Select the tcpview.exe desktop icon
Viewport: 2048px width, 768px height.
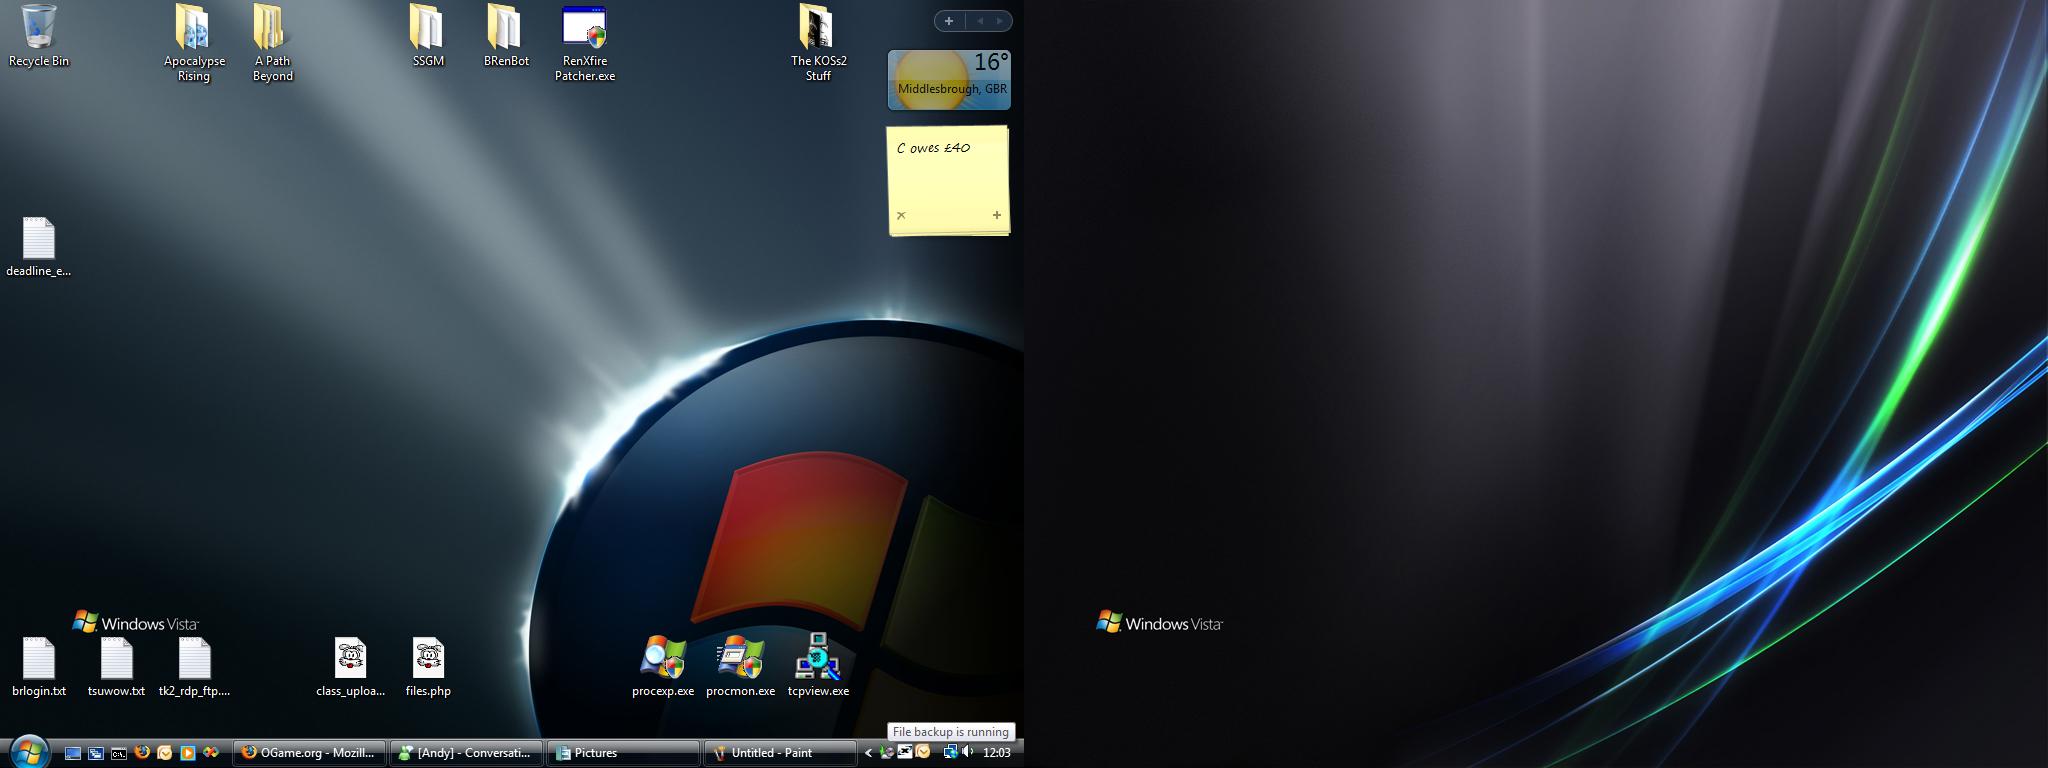click(x=818, y=658)
